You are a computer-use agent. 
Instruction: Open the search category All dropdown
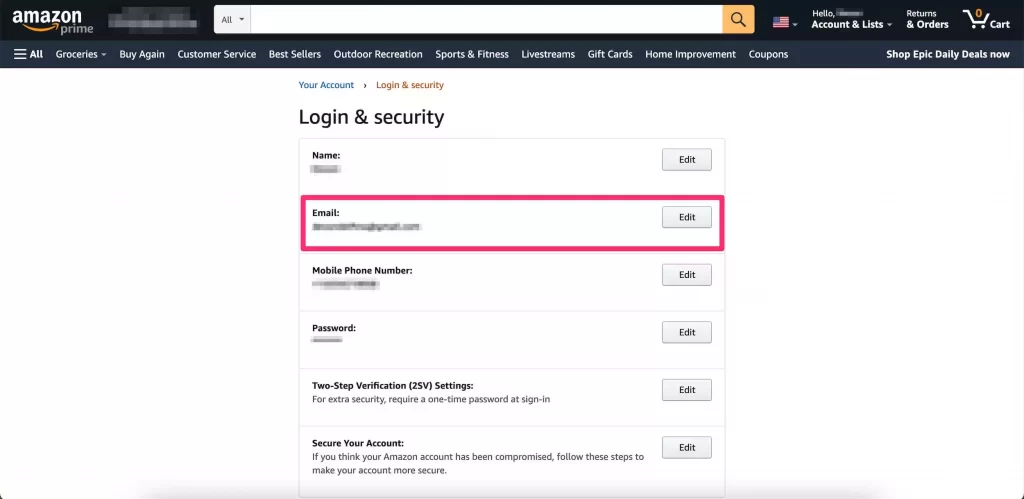click(x=233, y=19)
